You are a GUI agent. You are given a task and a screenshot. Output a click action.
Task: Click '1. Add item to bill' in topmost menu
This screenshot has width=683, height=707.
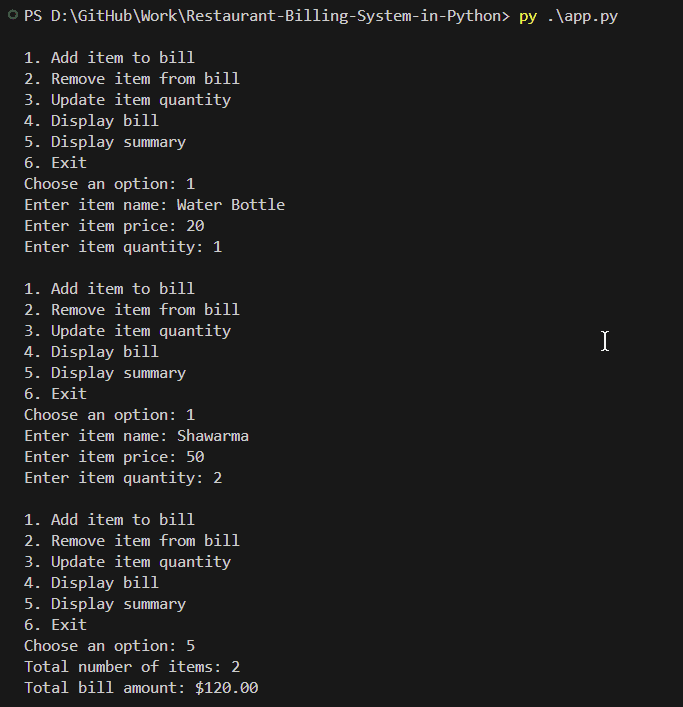click(x=109, y=58)
